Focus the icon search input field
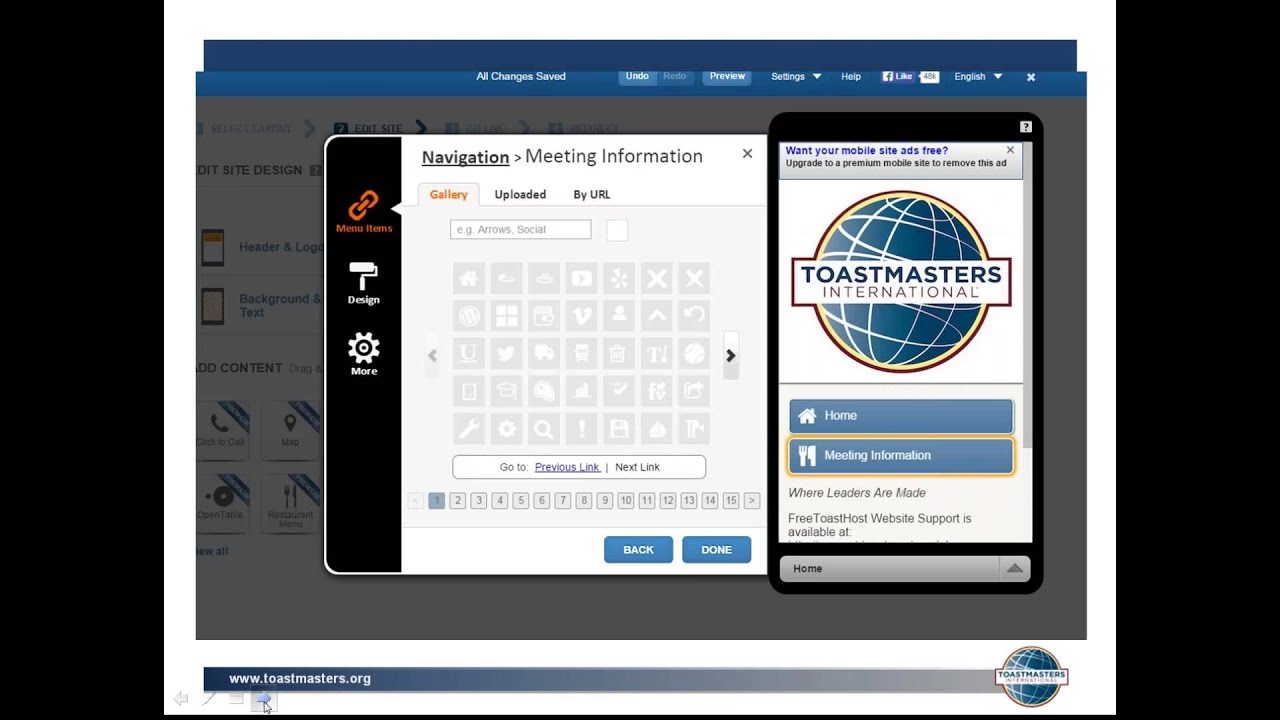 [x=520, y=230]
